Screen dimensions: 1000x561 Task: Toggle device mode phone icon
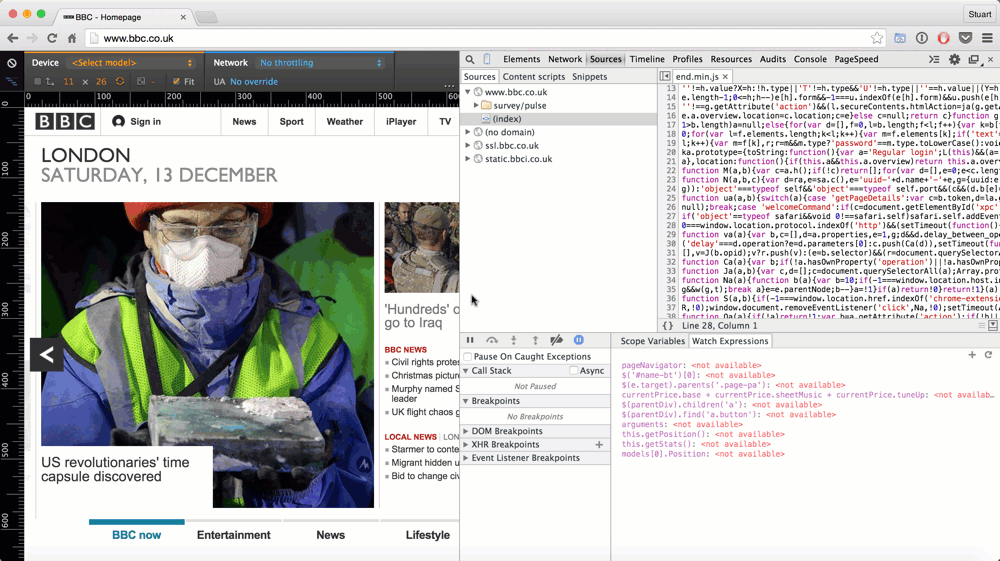[x=487, y=60]
